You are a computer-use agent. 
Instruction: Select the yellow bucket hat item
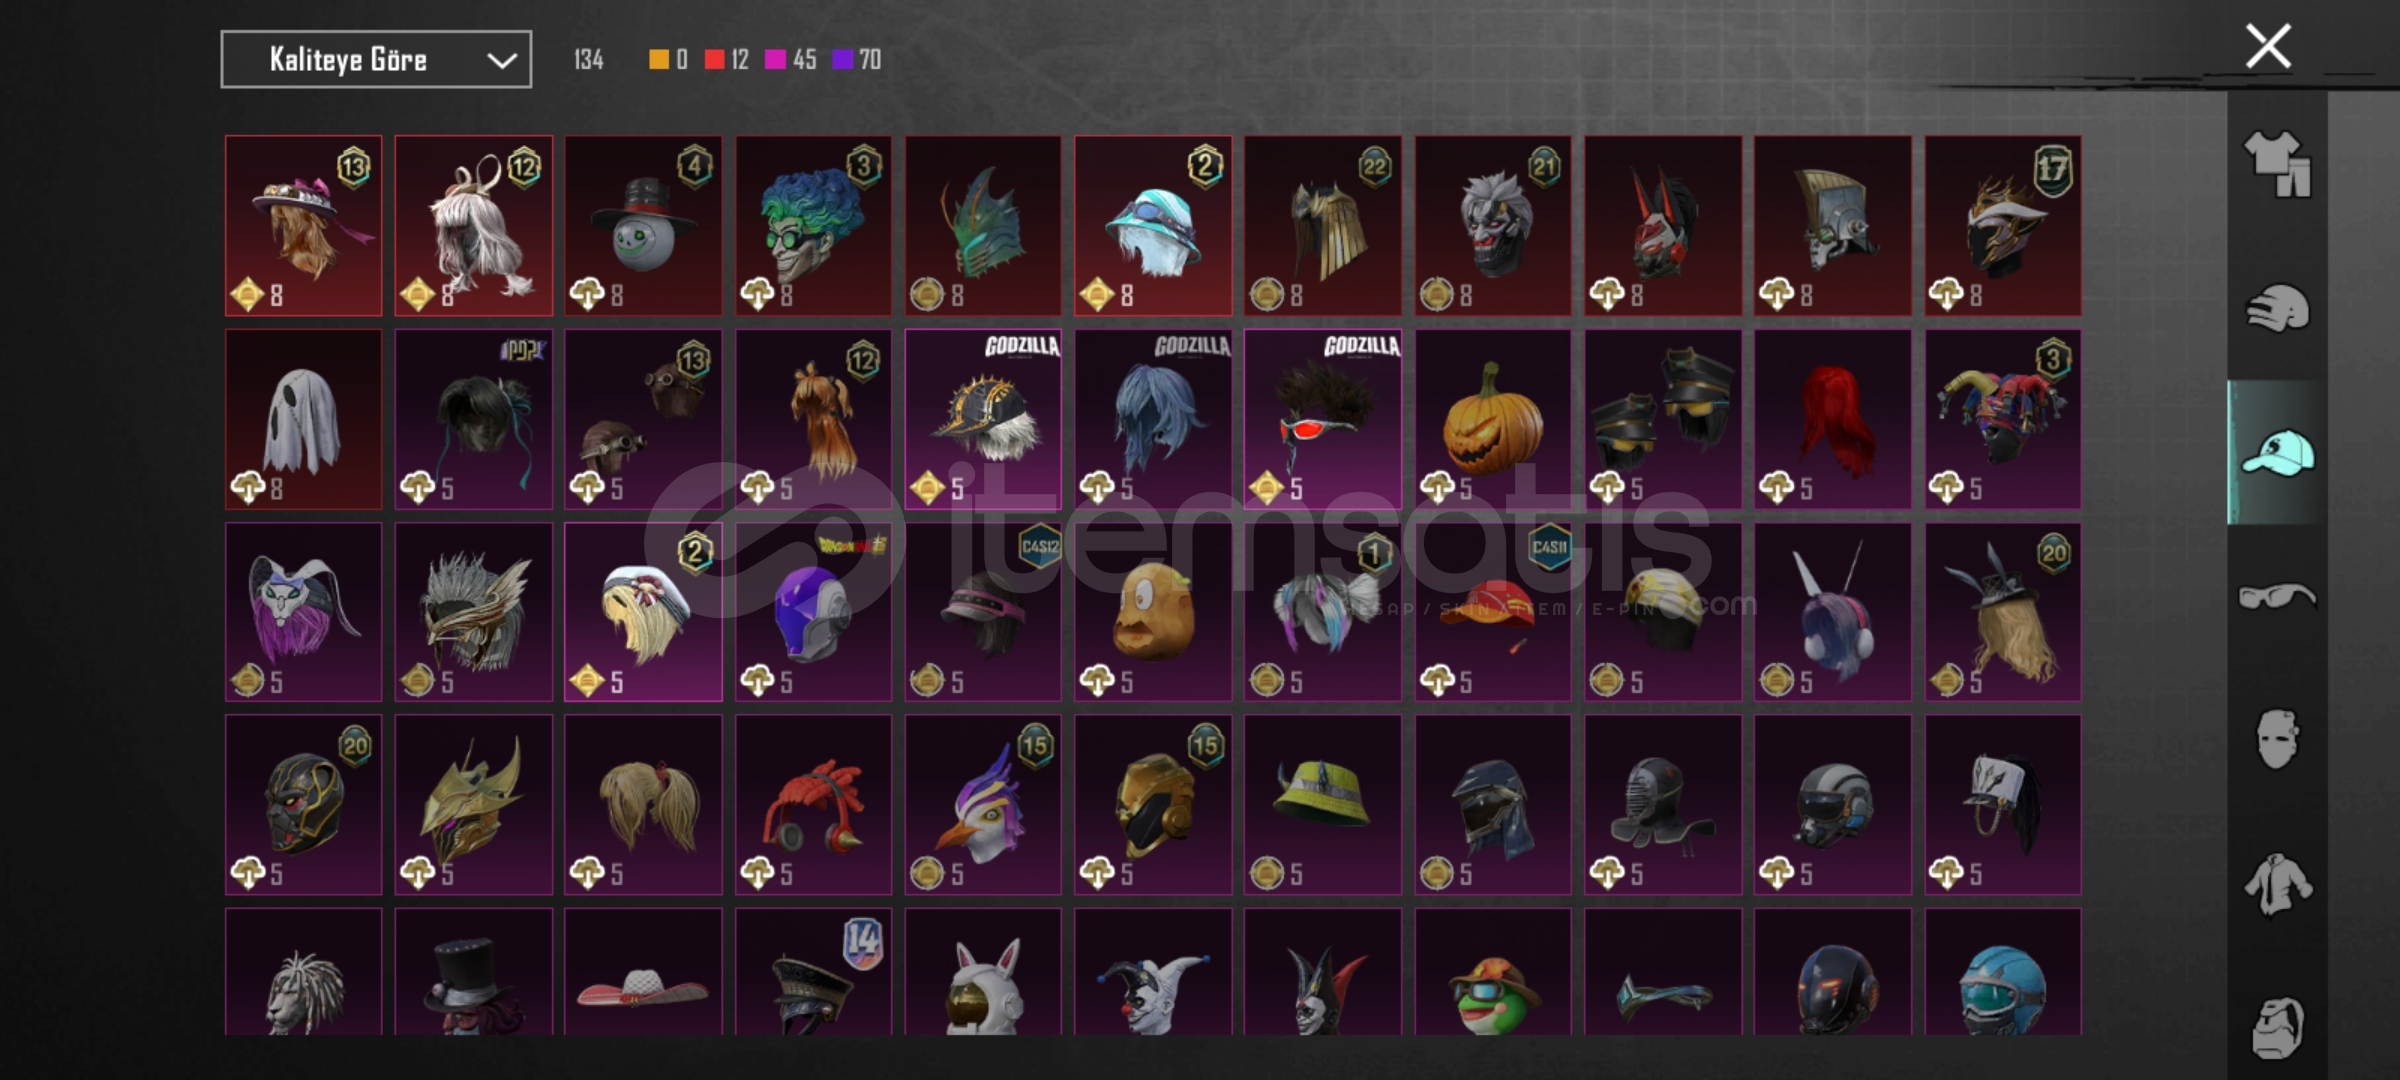tap(1323, 805)
